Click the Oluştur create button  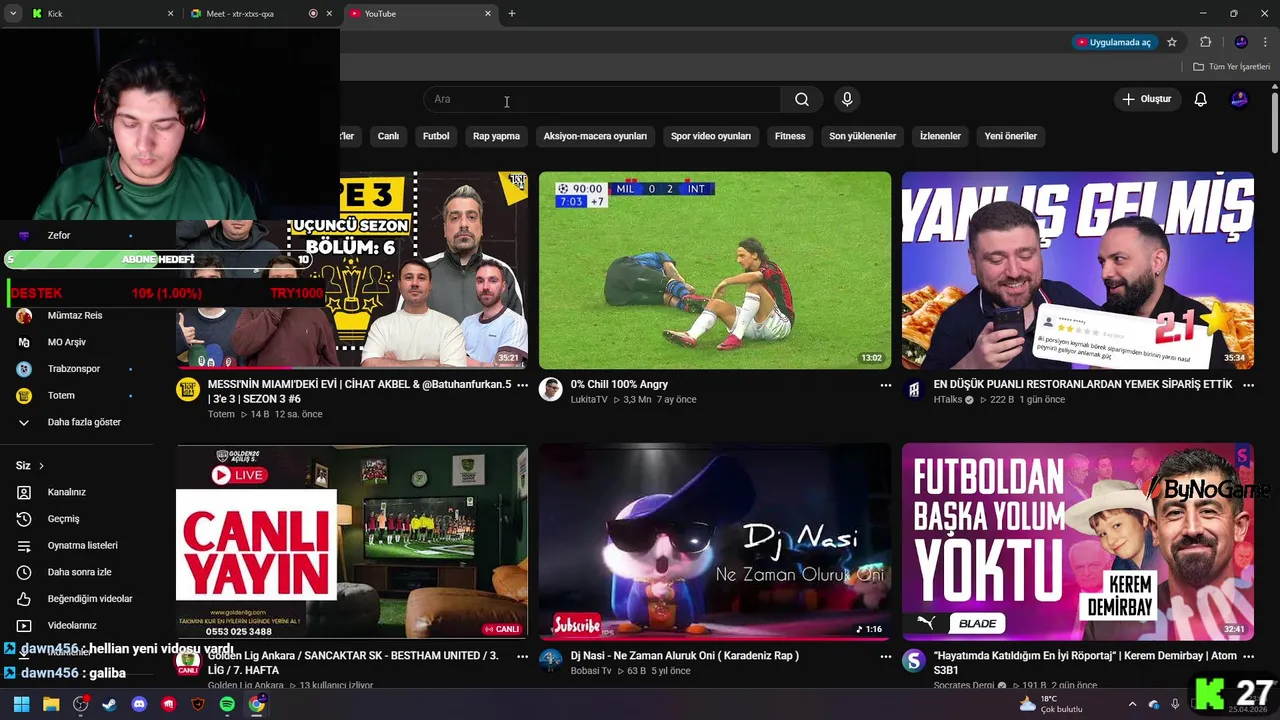(x=1146, y=99)
